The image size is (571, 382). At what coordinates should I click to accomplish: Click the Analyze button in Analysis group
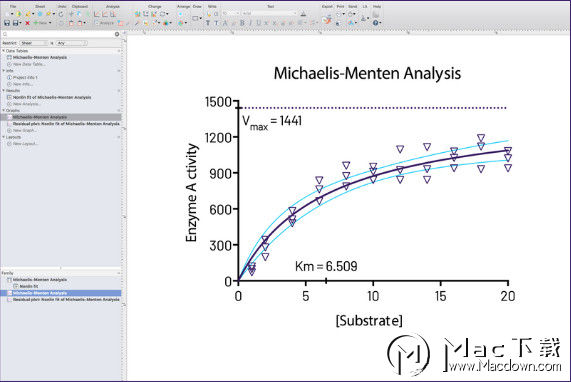105,23
